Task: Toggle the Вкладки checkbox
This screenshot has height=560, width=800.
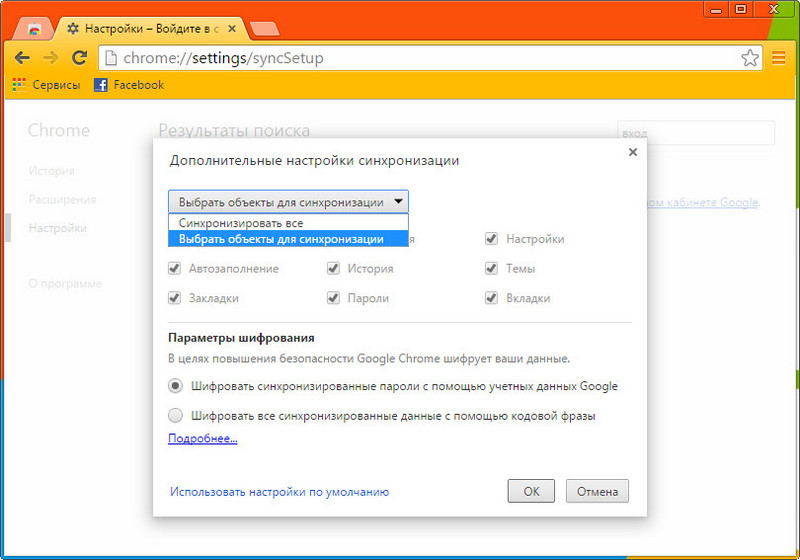Action: tap(491, 298)
